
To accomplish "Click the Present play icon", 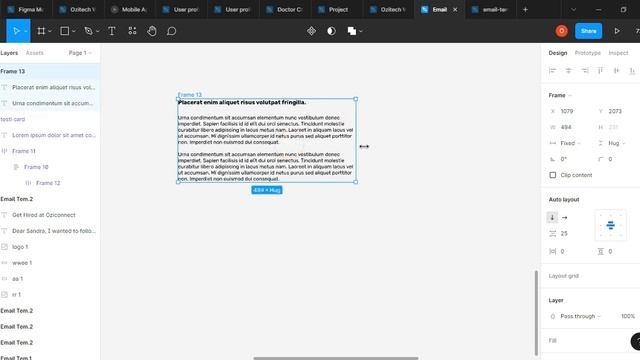I will 617,31.
